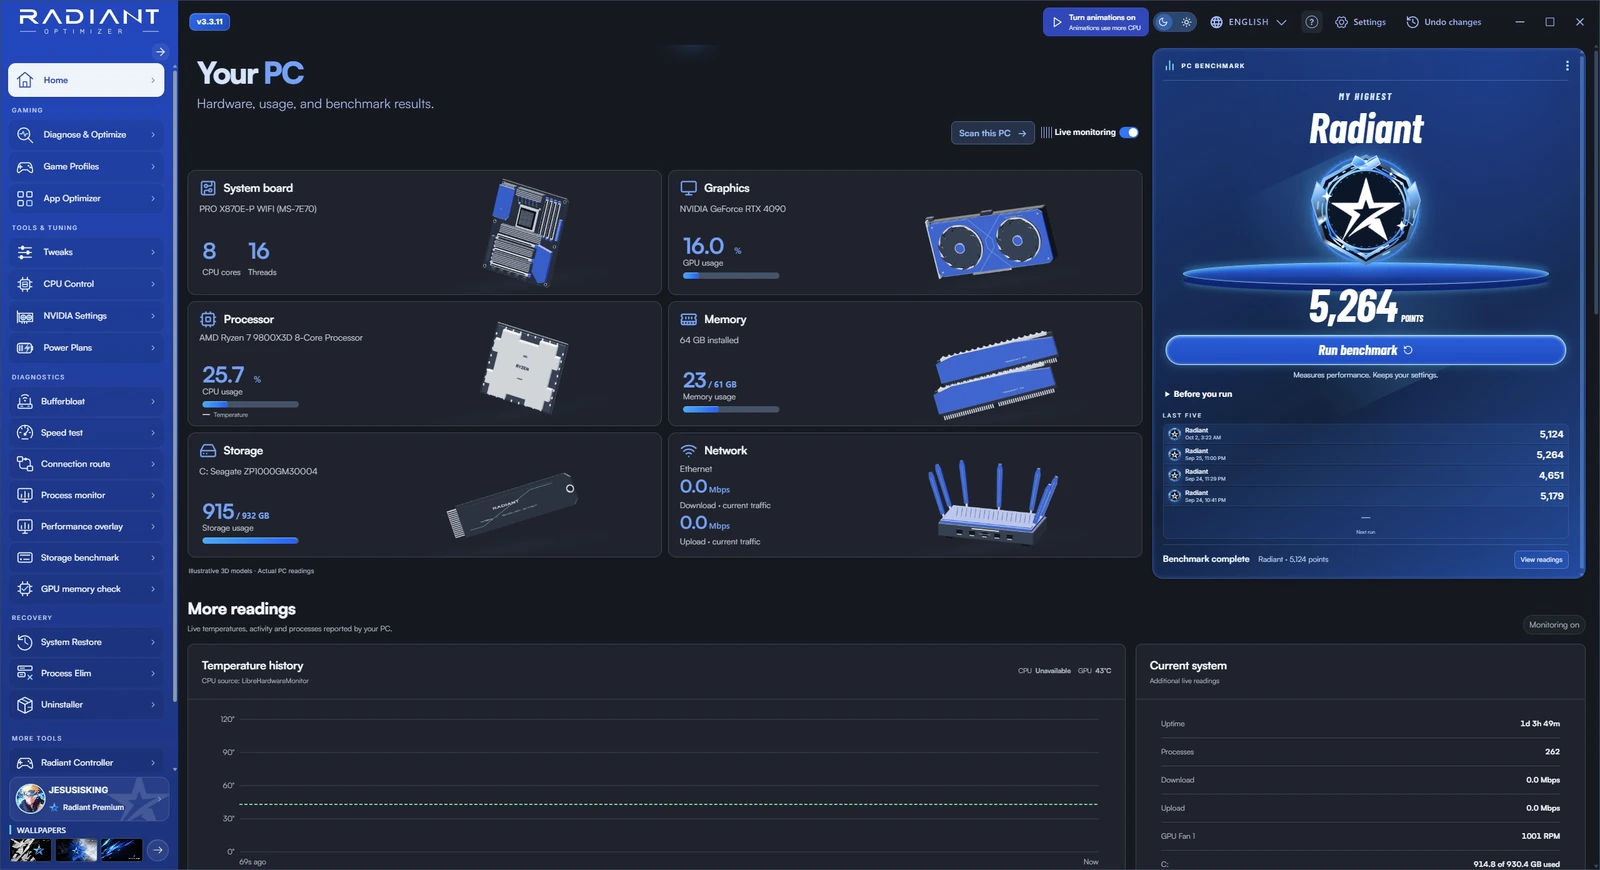Viewport: 1600px width, 870px height.
Task: Open the ENGLISH language dropdown
Action: (x=1248, y=22)
